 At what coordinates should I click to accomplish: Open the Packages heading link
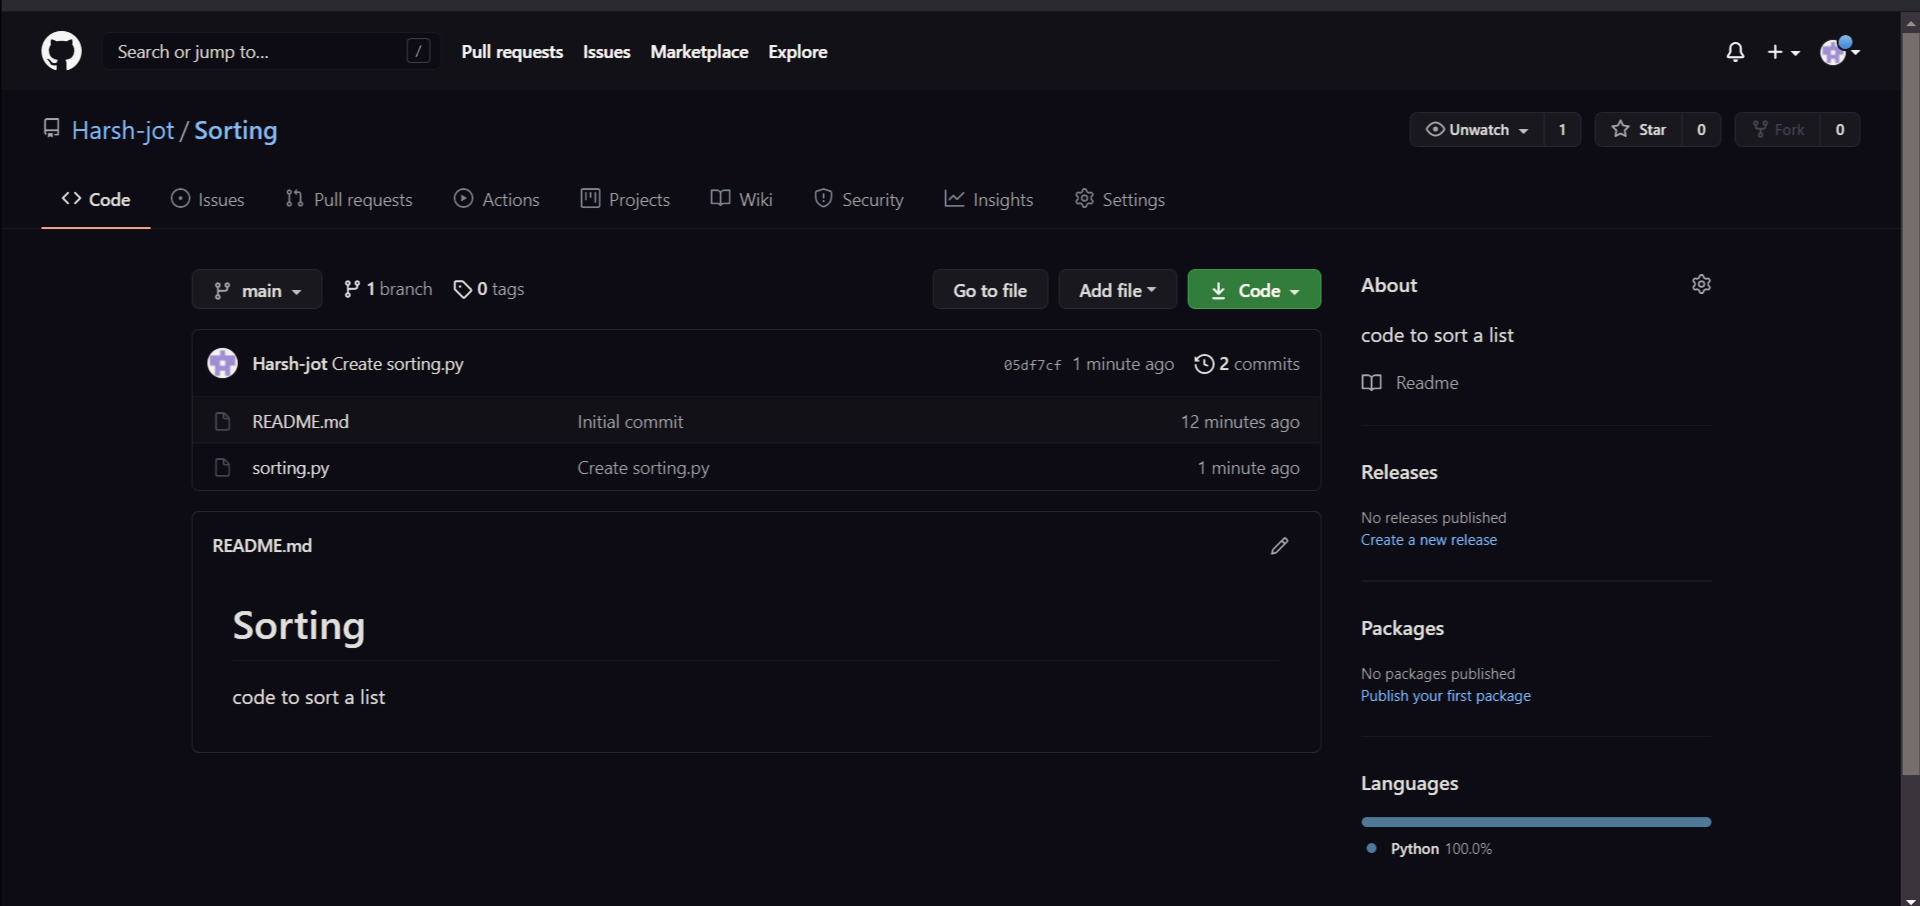click(1402, 628)
